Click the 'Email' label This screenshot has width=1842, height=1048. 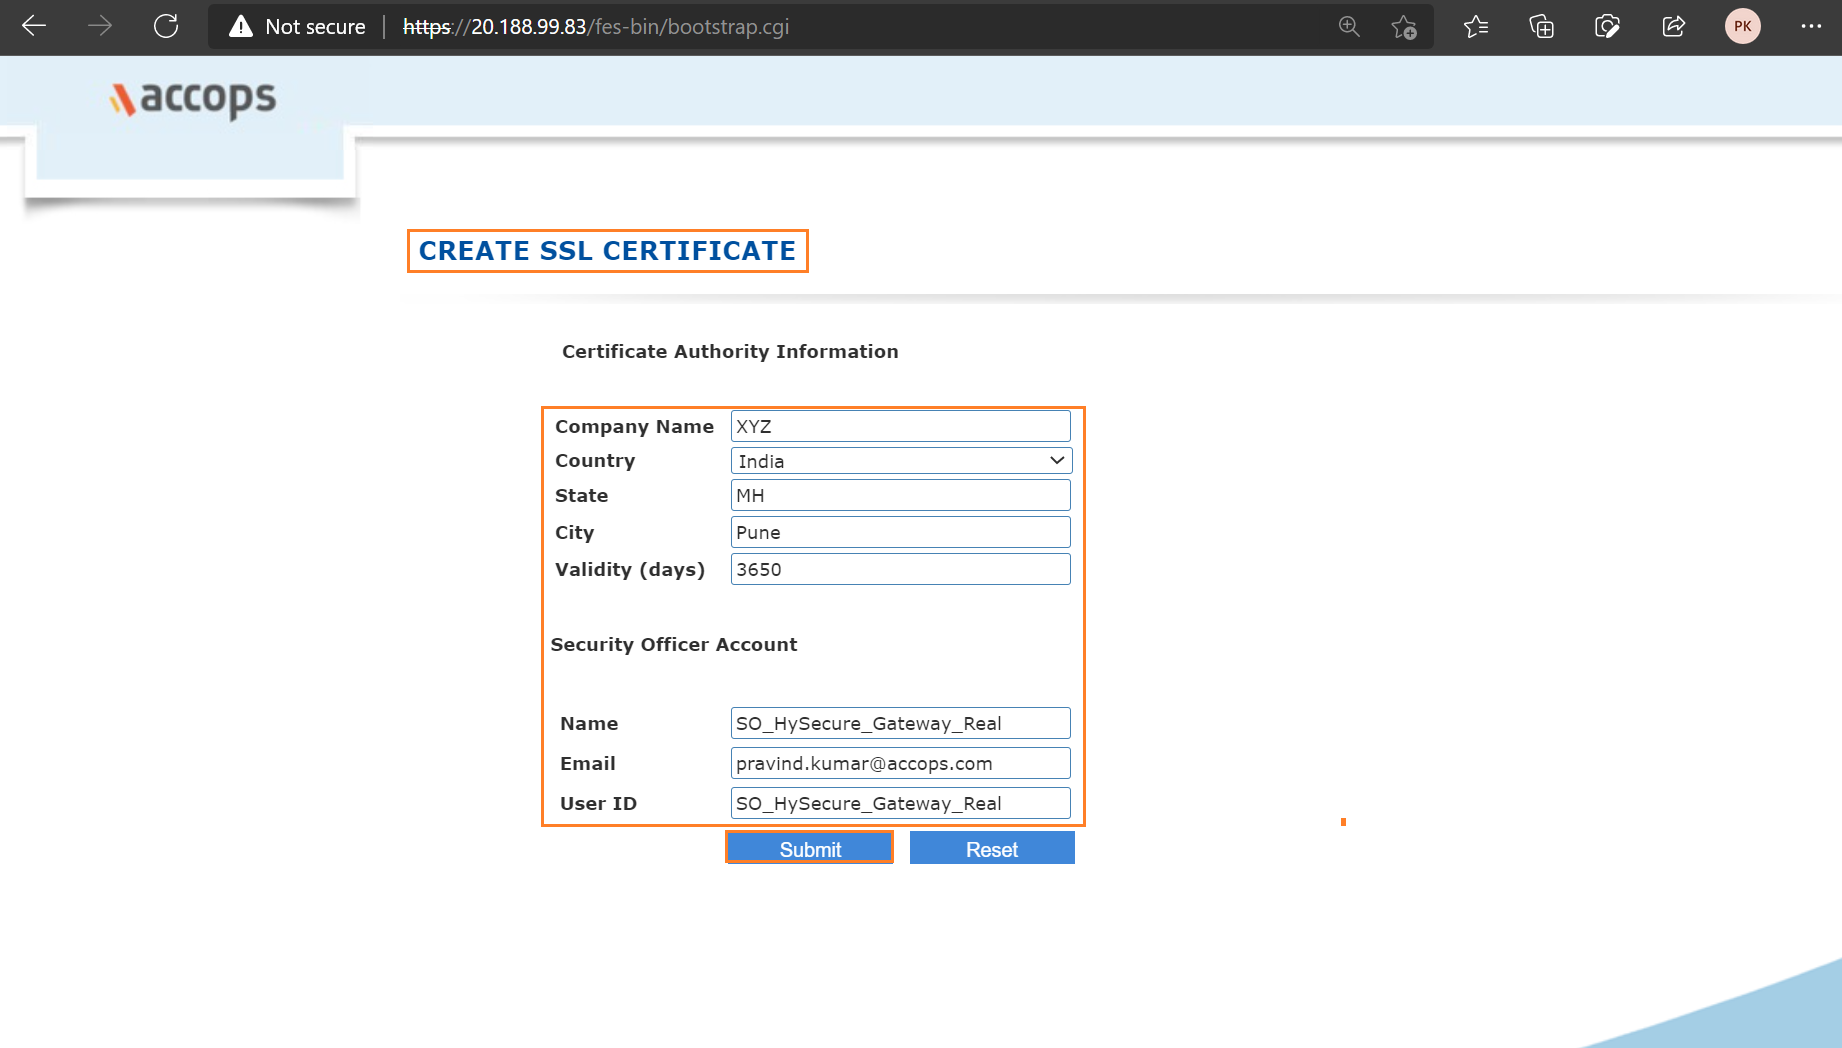tap(588, 763)
